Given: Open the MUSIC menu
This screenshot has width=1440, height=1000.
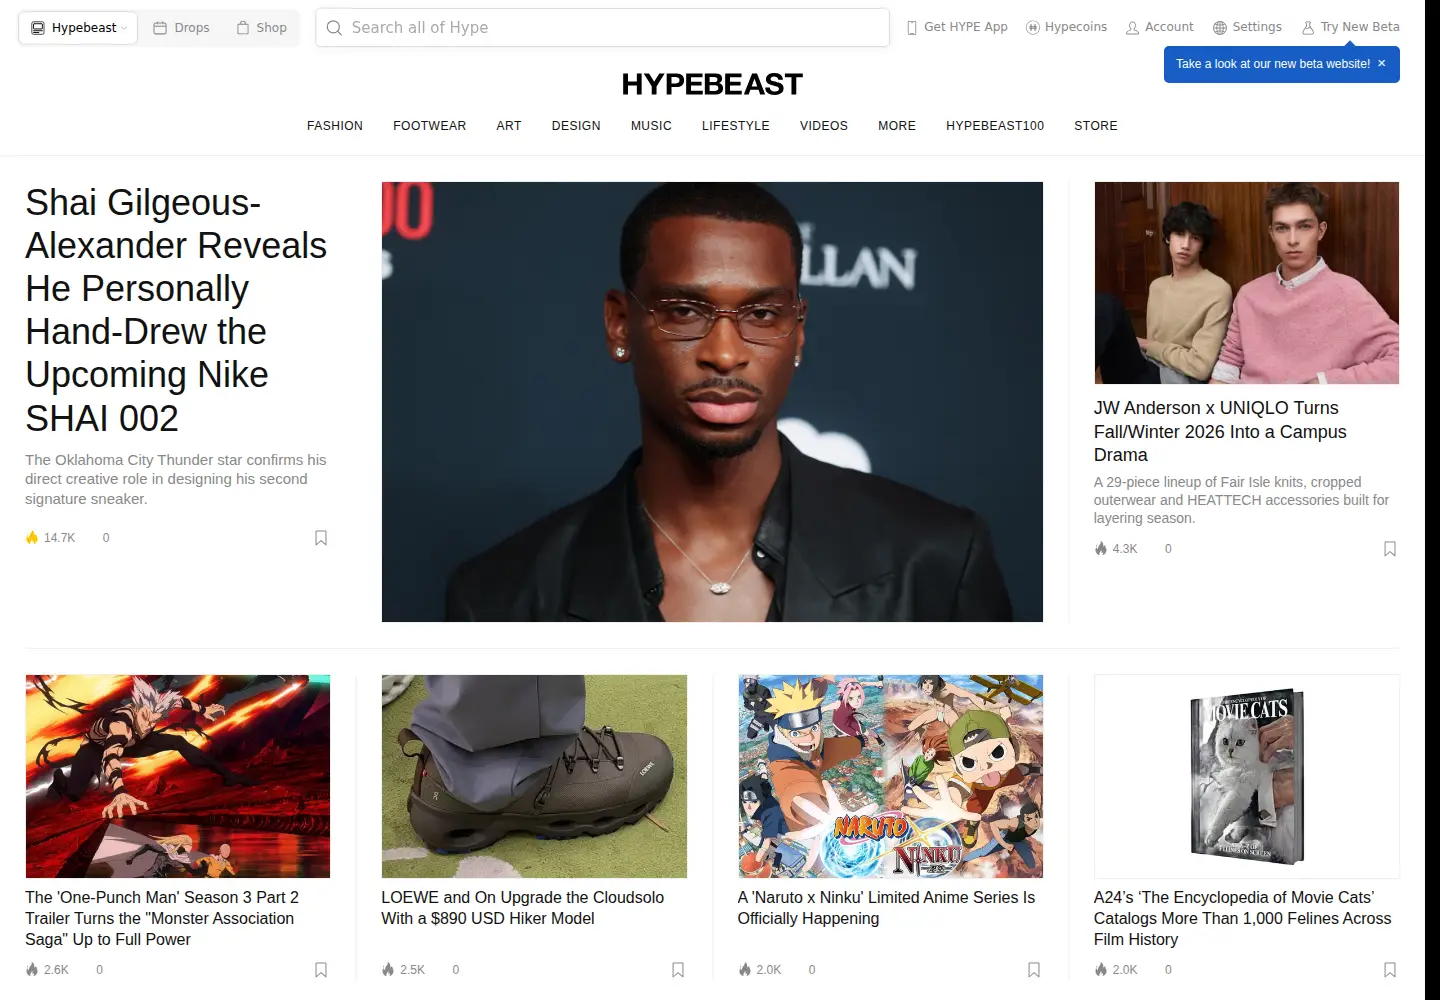Looking at the screenshot, I should coord(651,126).
